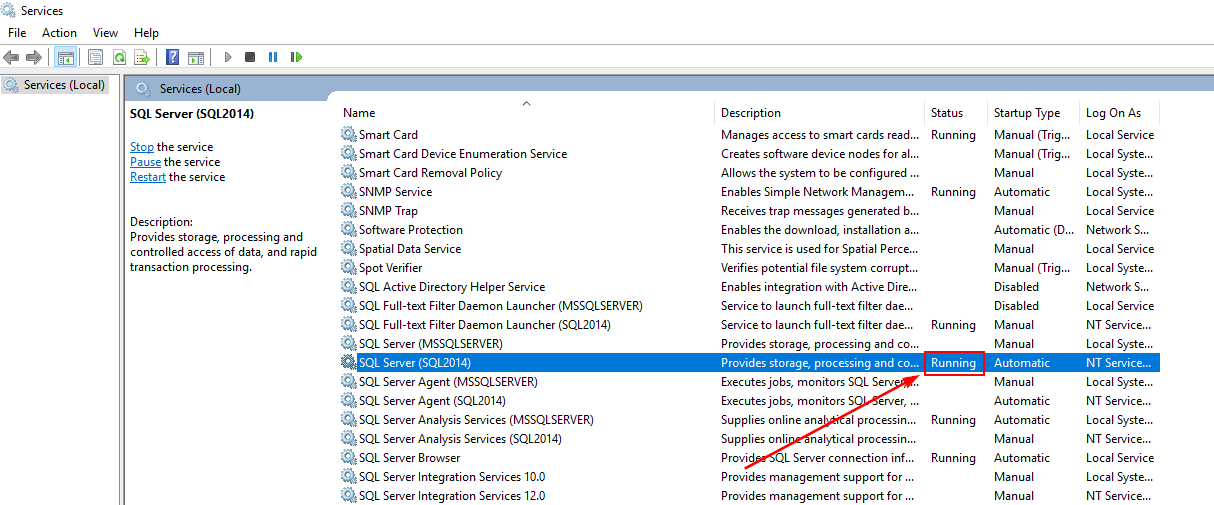This screenshot has height=505, width=1214.
Task: Click the Pause the service link
Action: [145, 162]
